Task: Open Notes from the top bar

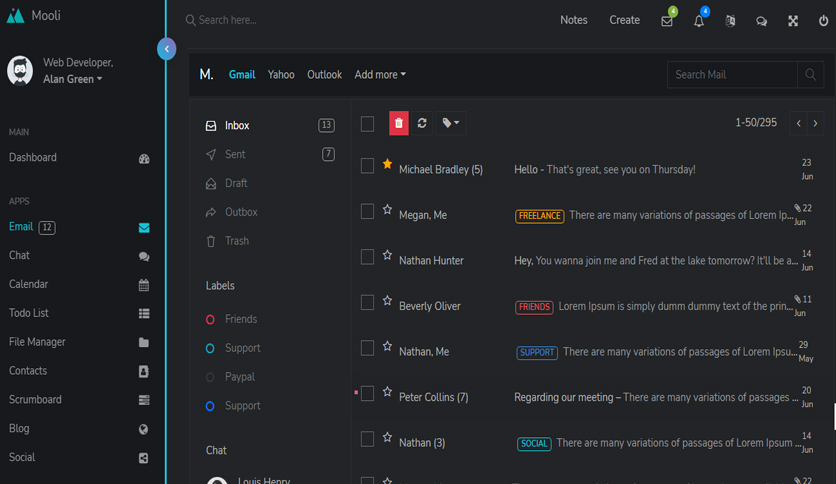Action: 574,20
